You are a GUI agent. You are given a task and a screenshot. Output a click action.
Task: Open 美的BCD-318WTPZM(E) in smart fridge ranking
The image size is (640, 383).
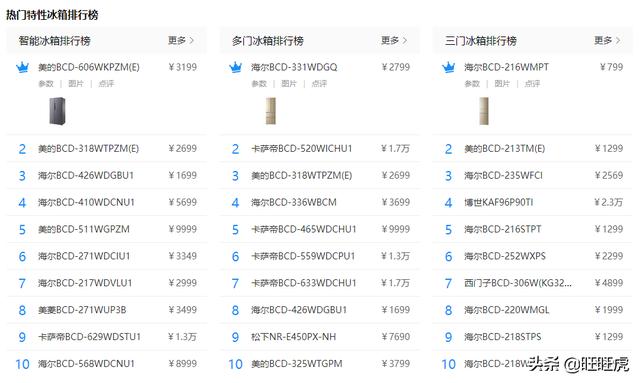click(x=89, y=149)
